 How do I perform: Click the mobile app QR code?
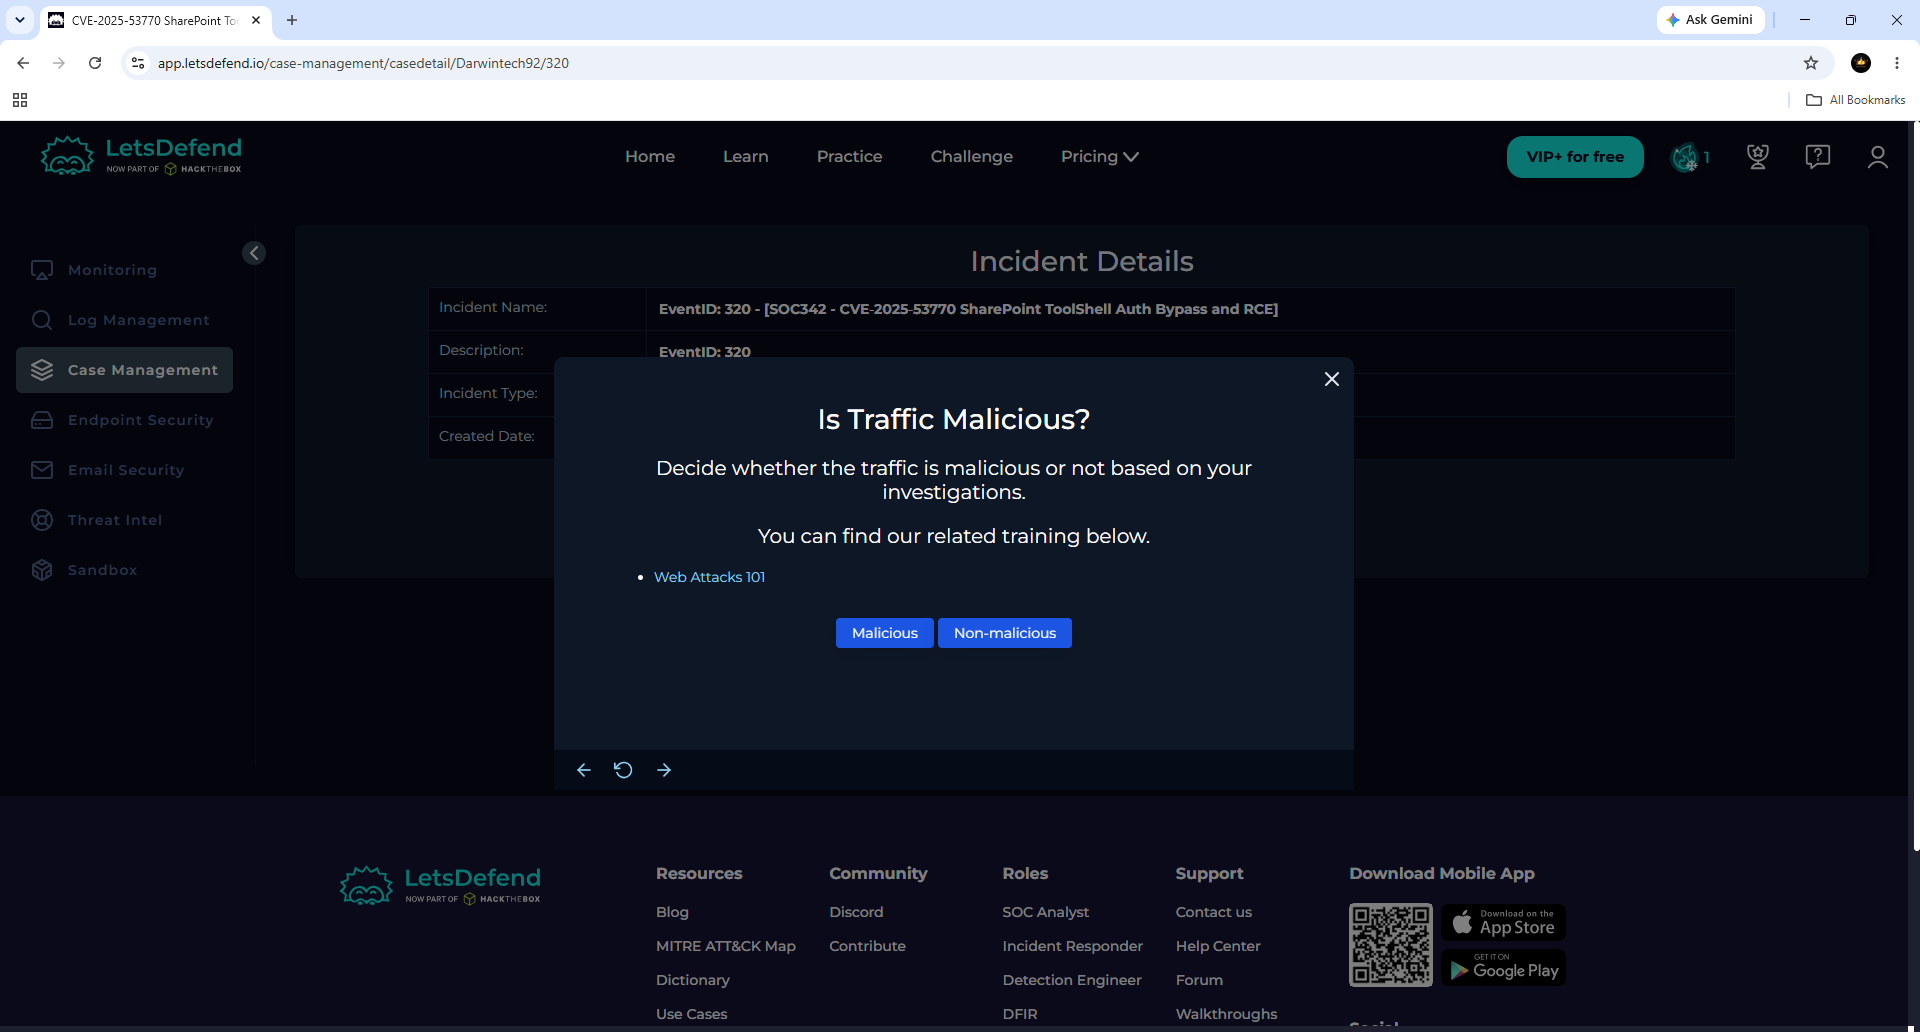point(1391,945)
